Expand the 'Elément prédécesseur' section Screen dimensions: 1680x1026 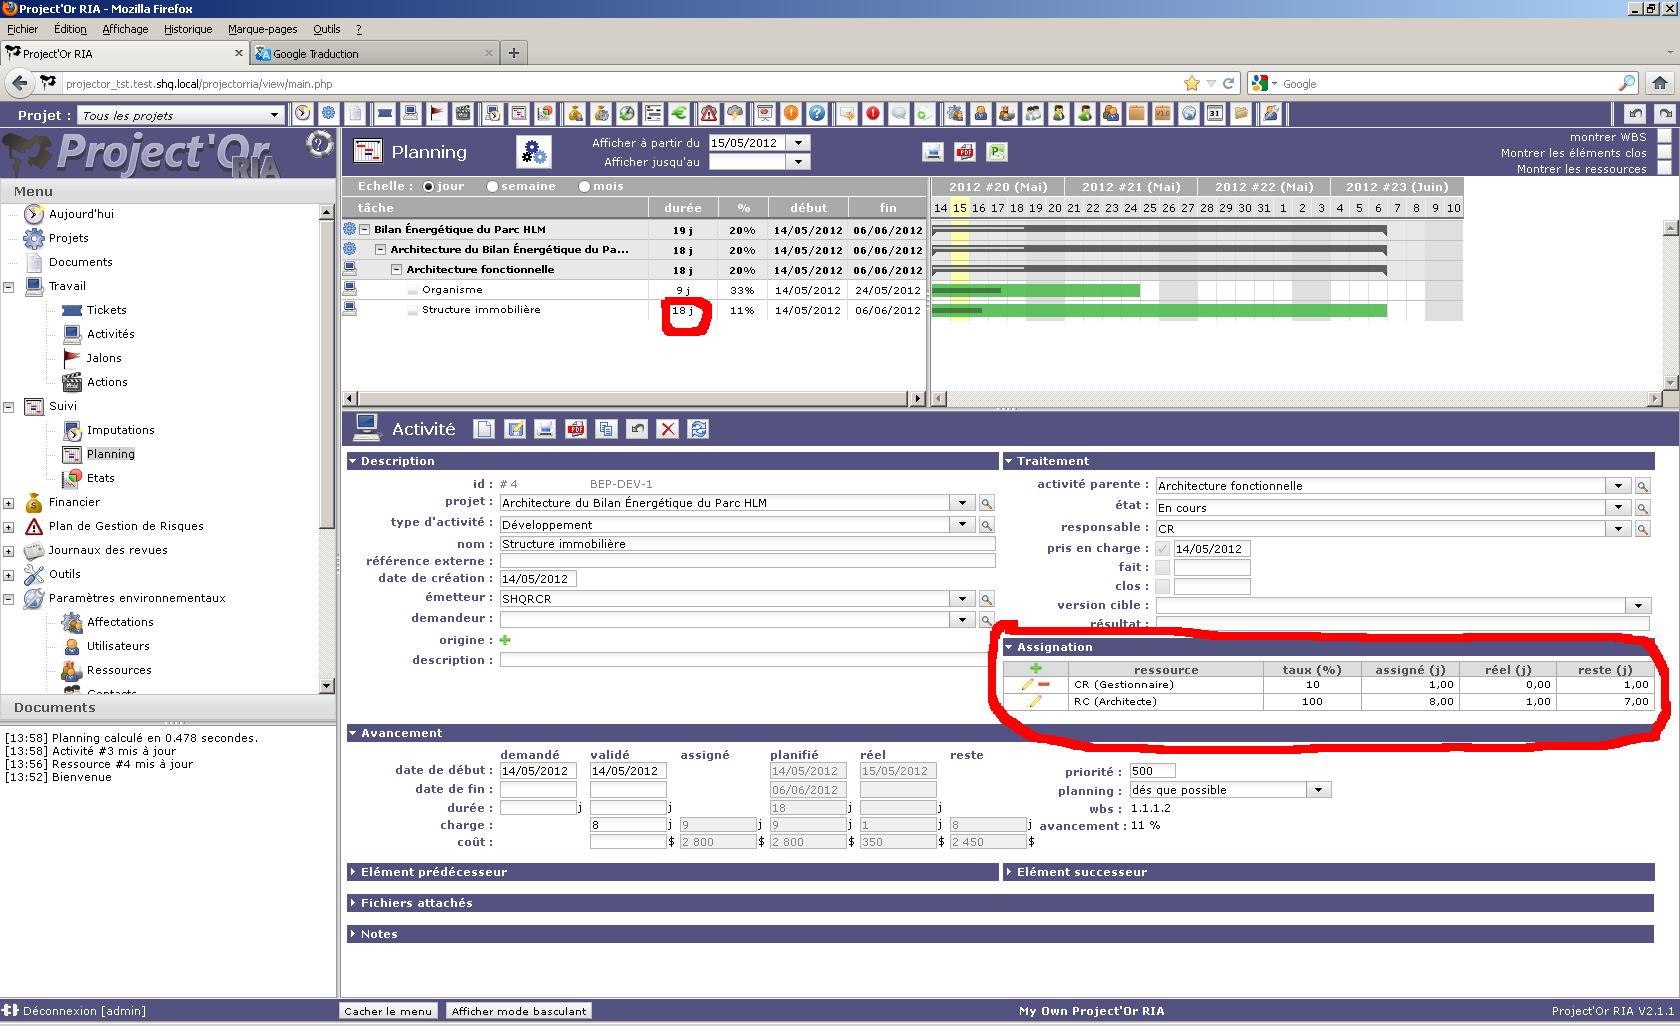click(x=433, y=872)
